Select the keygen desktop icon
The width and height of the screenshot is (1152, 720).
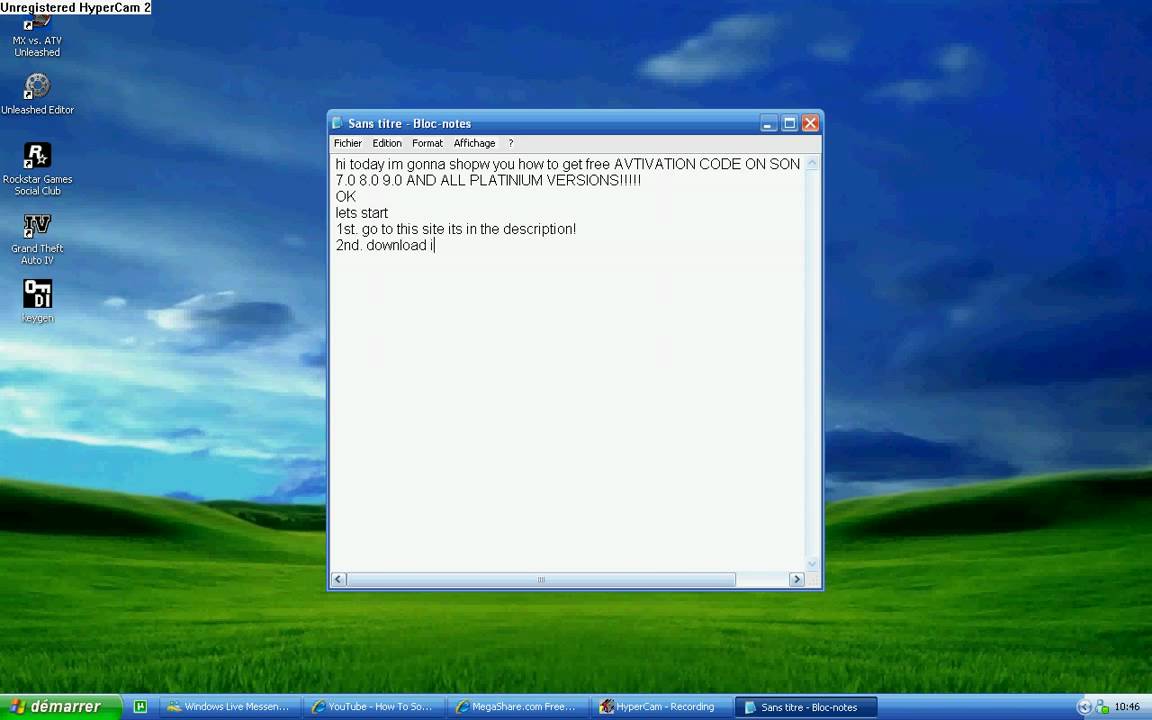point(37,301)
